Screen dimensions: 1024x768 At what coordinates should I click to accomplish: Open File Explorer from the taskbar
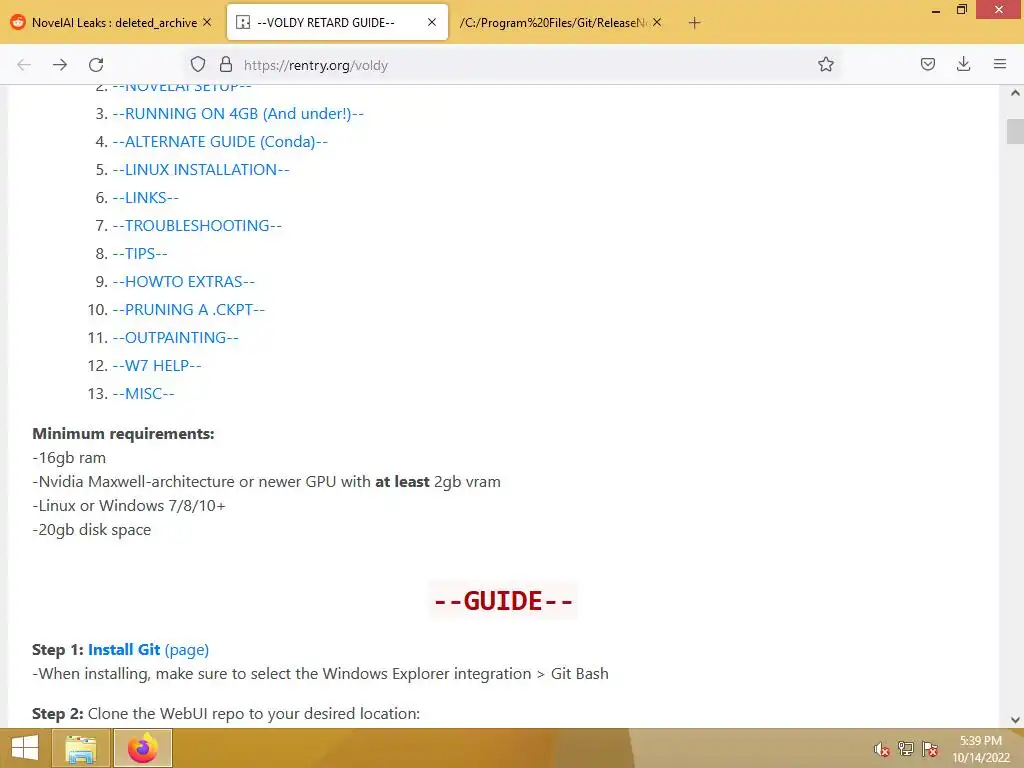(80, 748)
